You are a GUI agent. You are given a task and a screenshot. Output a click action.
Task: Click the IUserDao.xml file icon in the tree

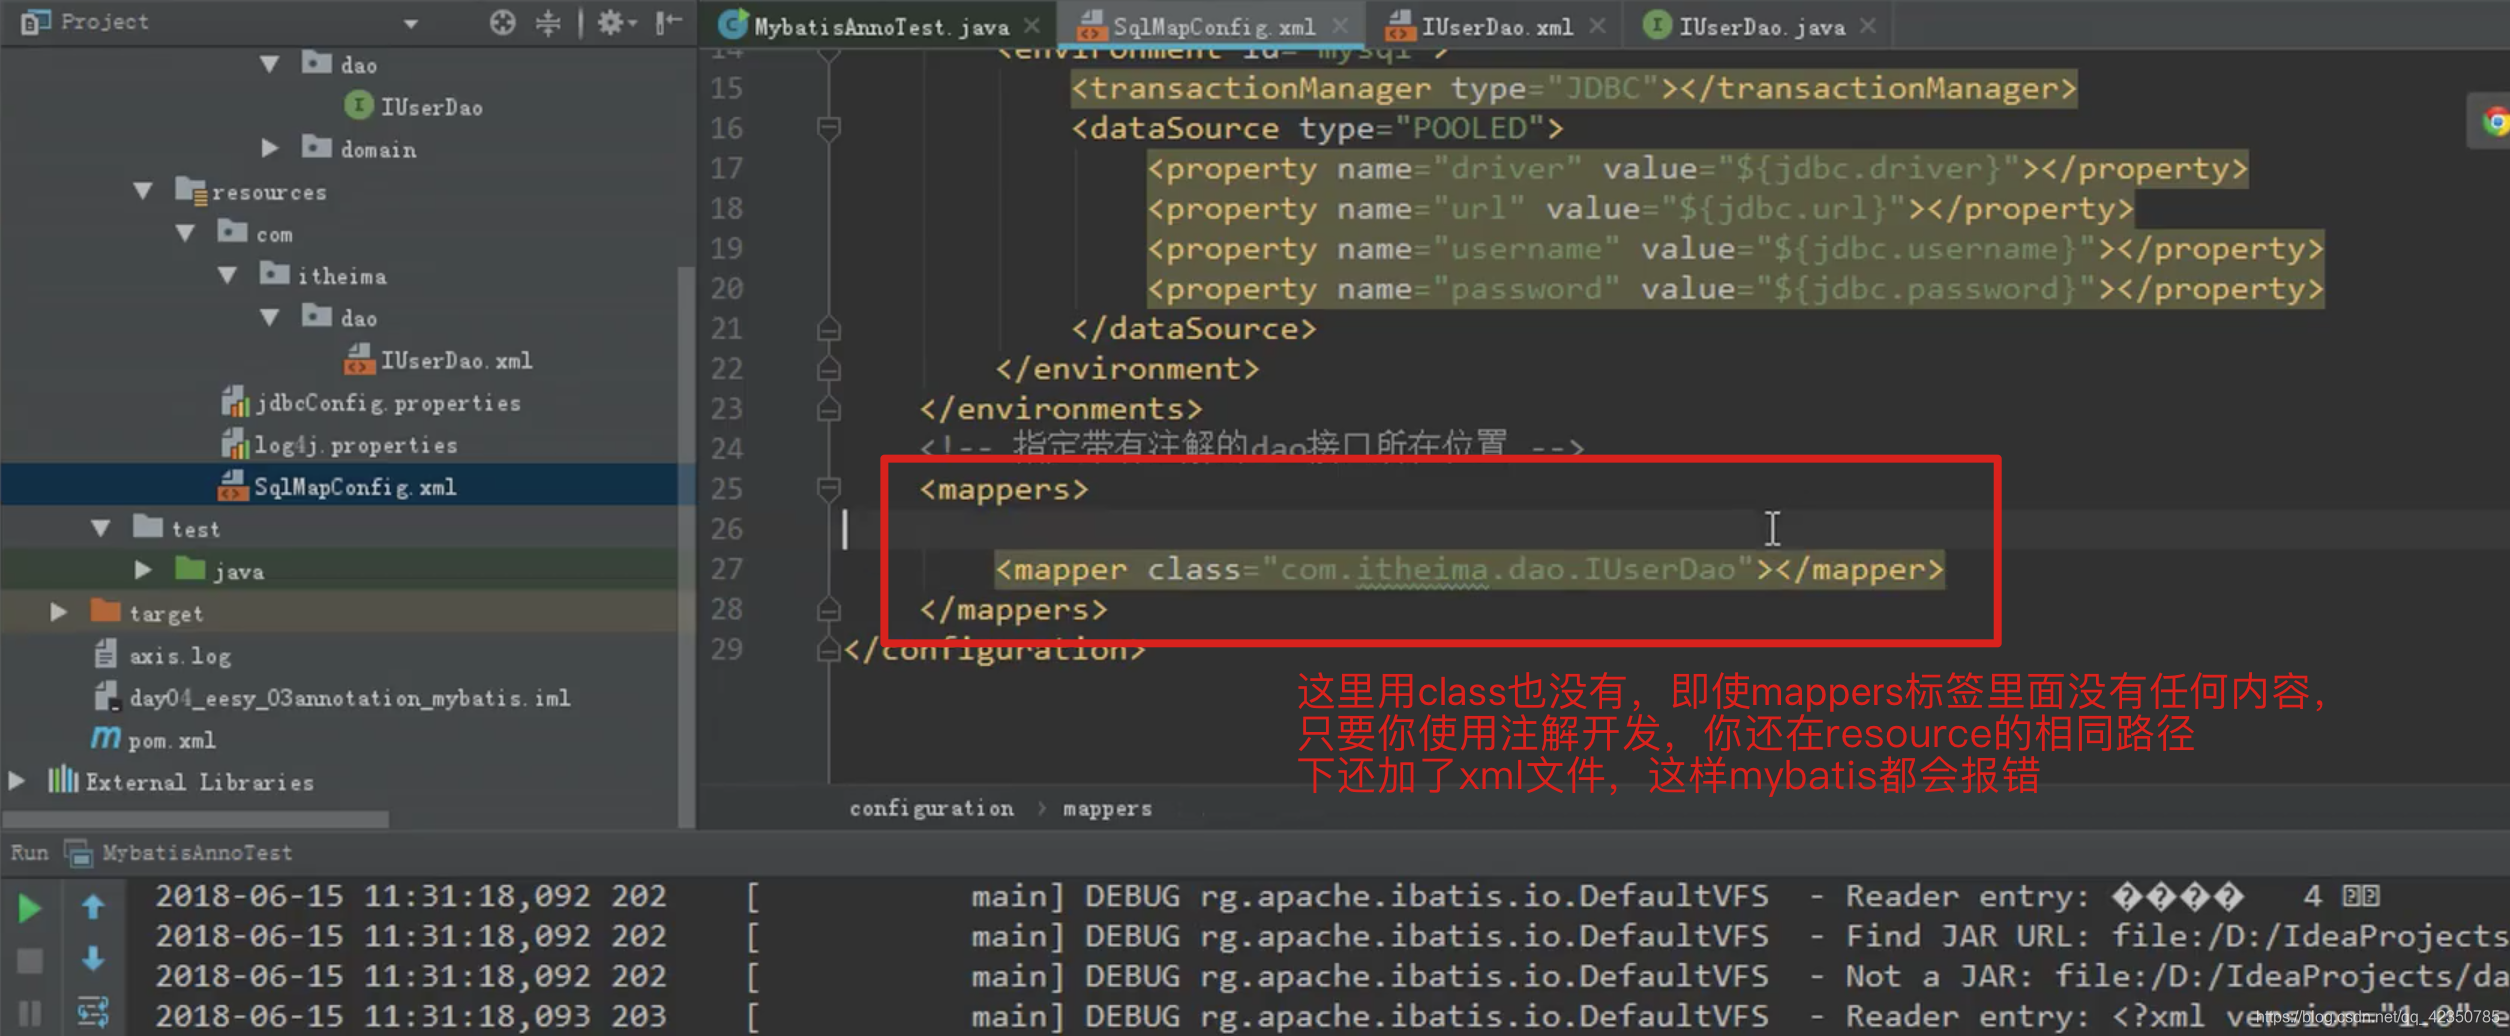(359, 359)
